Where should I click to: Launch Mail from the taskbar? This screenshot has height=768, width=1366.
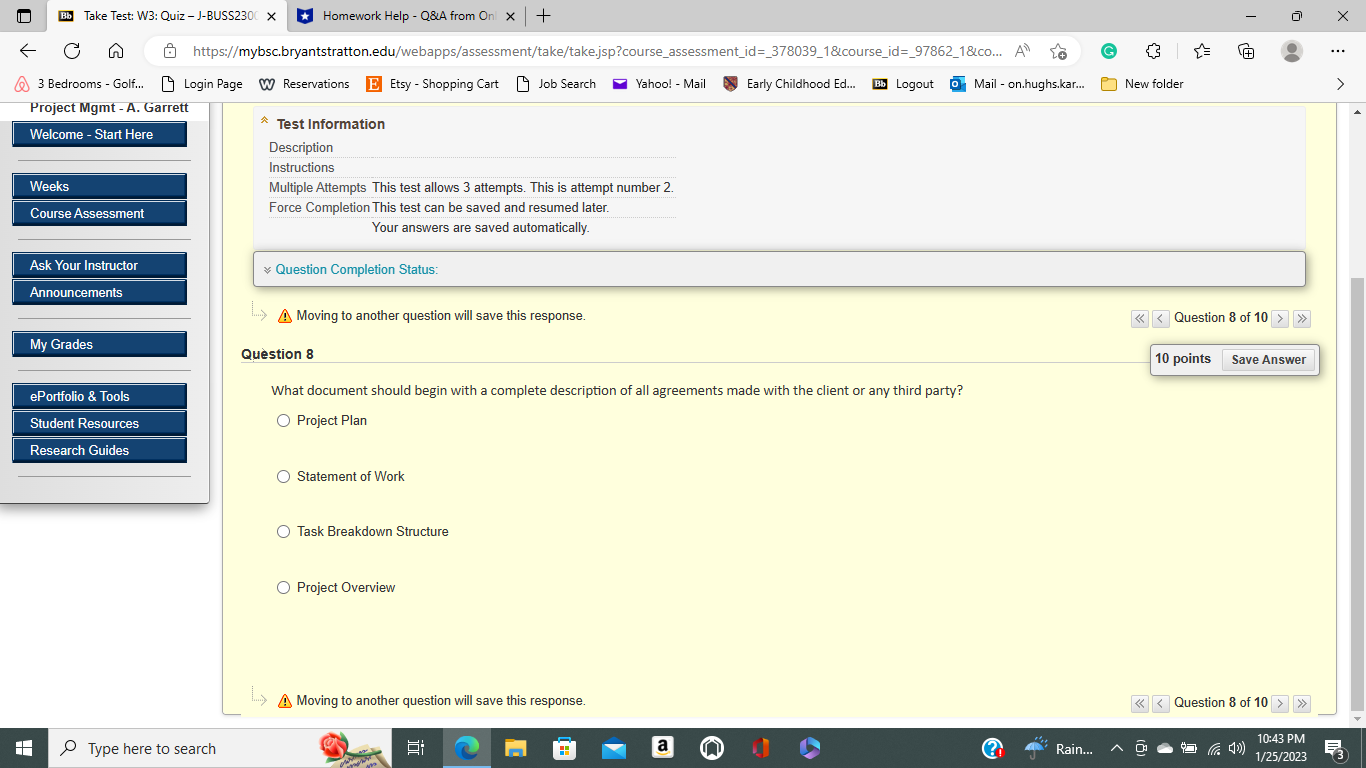coord(613,748)
